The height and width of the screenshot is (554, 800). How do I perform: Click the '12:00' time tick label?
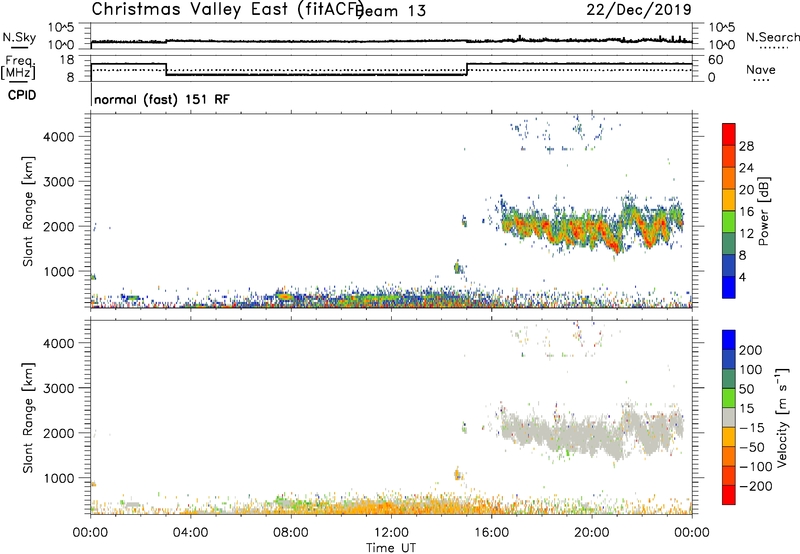click(391, 533)
